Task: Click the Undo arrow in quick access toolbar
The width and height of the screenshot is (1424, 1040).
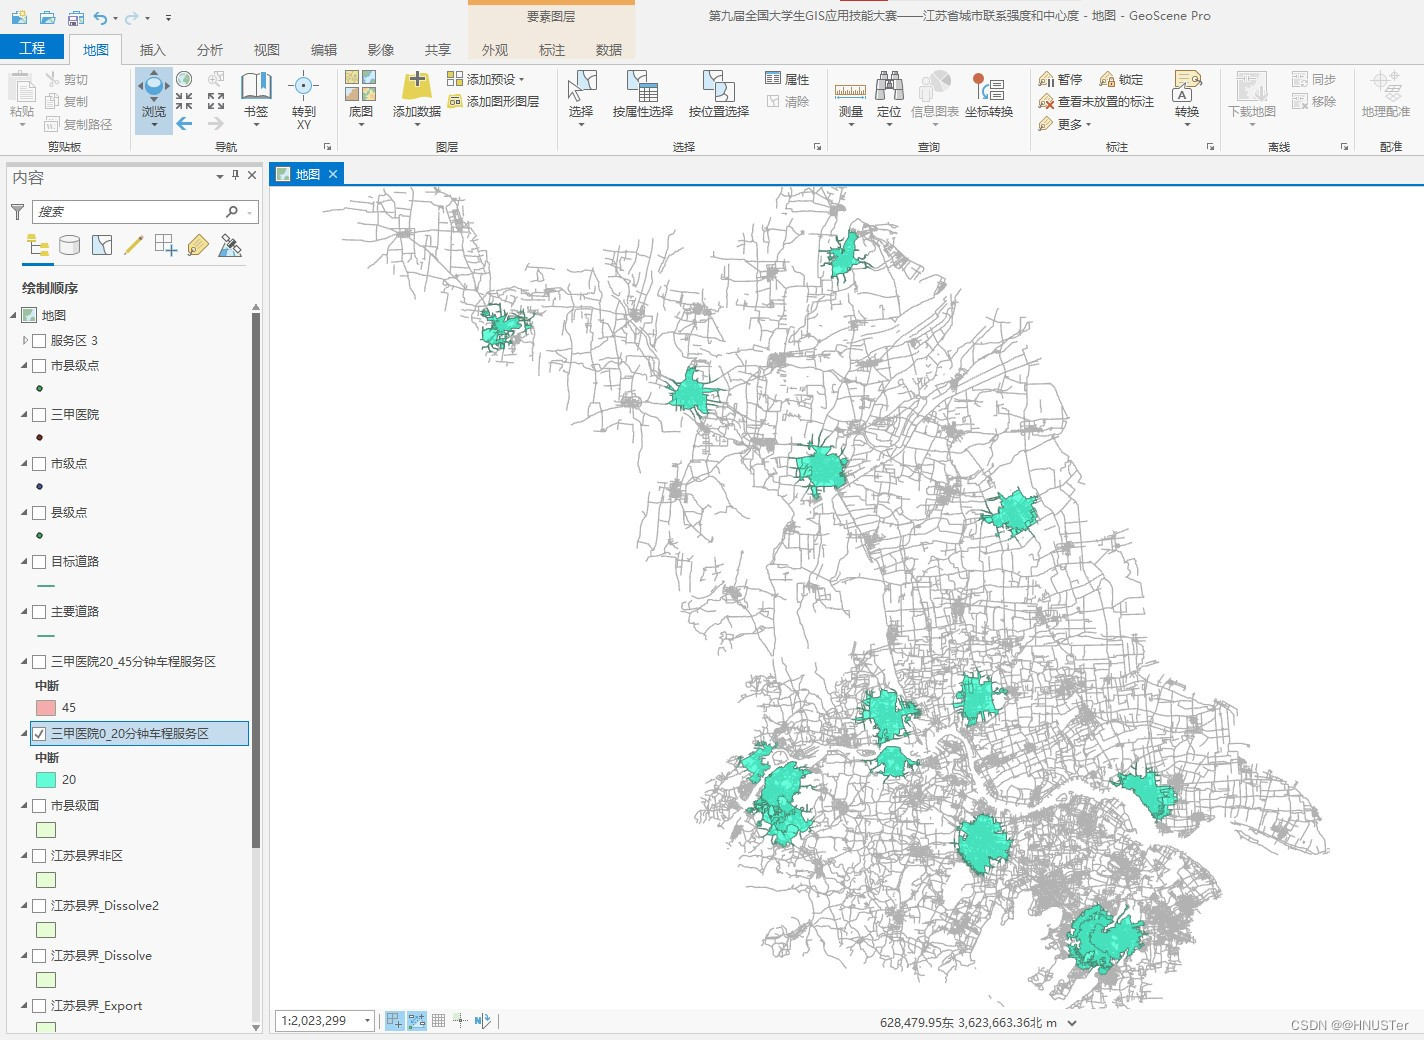Action: (100, 17)
